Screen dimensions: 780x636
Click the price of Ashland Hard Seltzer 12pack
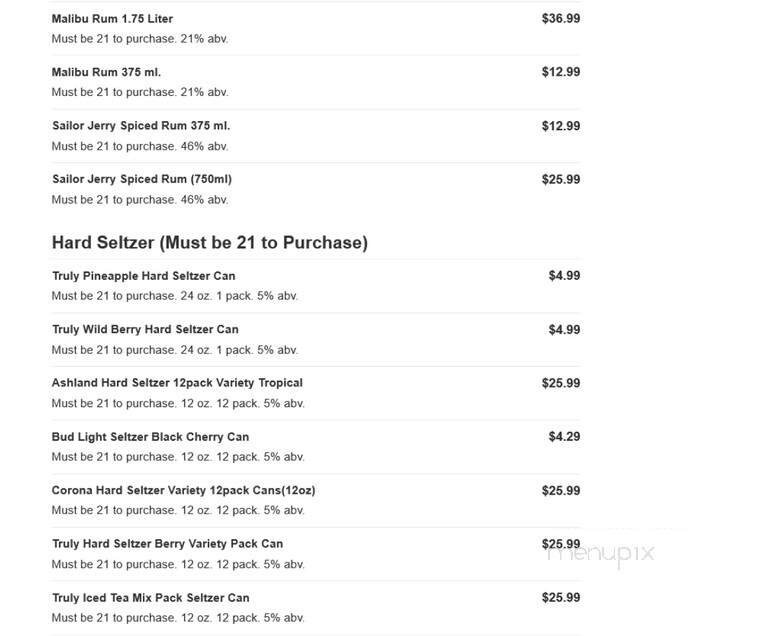(560, 383)
